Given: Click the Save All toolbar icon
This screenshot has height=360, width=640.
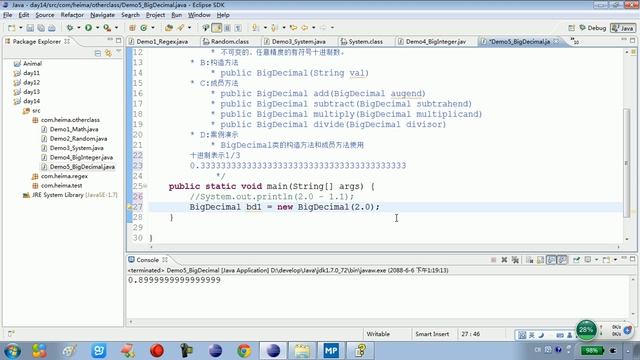Looking at the screenshot, I should pyautogui.click(x=41, y=28).
